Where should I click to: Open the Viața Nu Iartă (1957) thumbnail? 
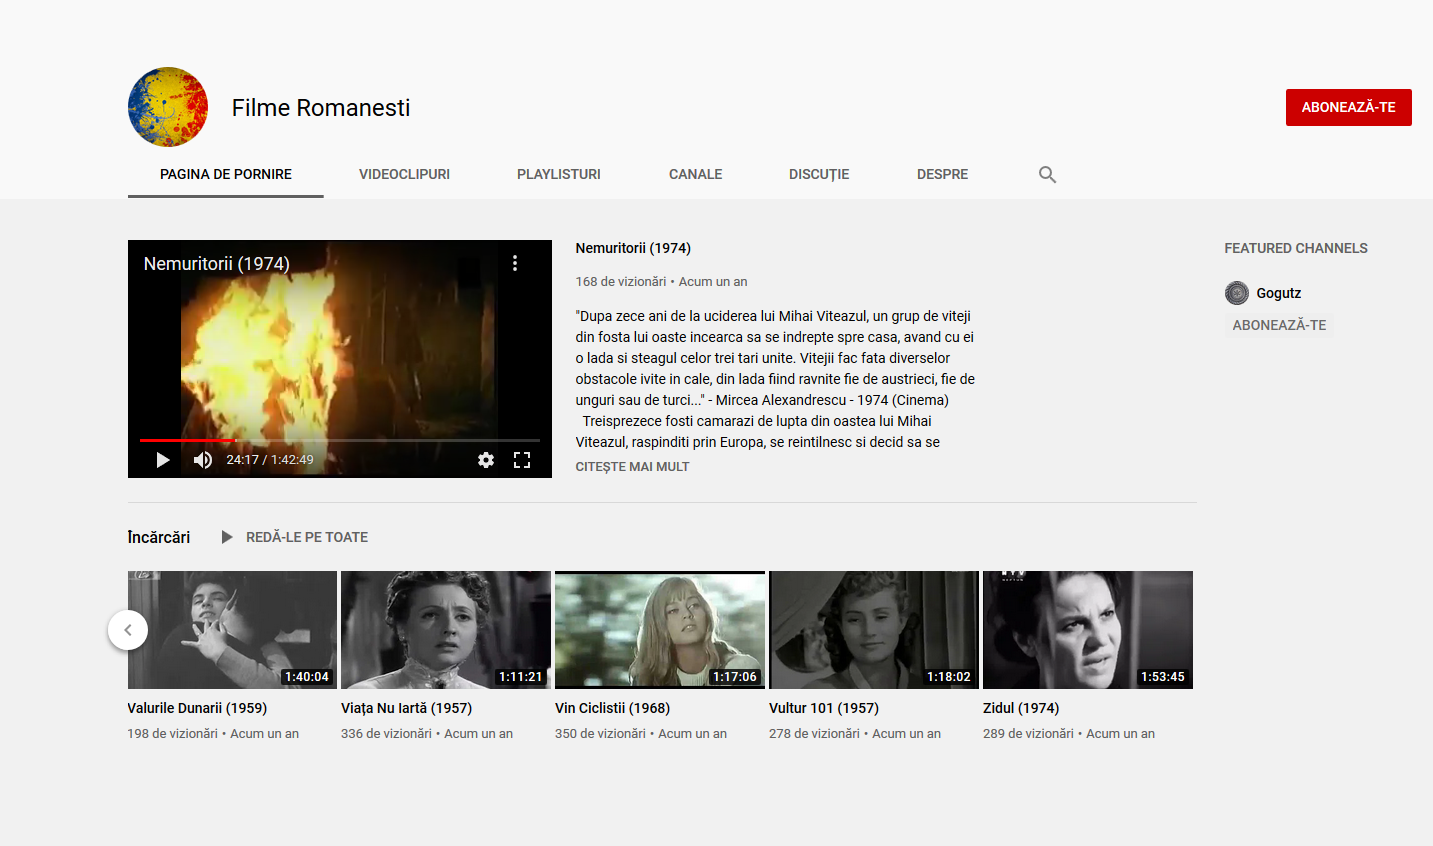point(446,630)
